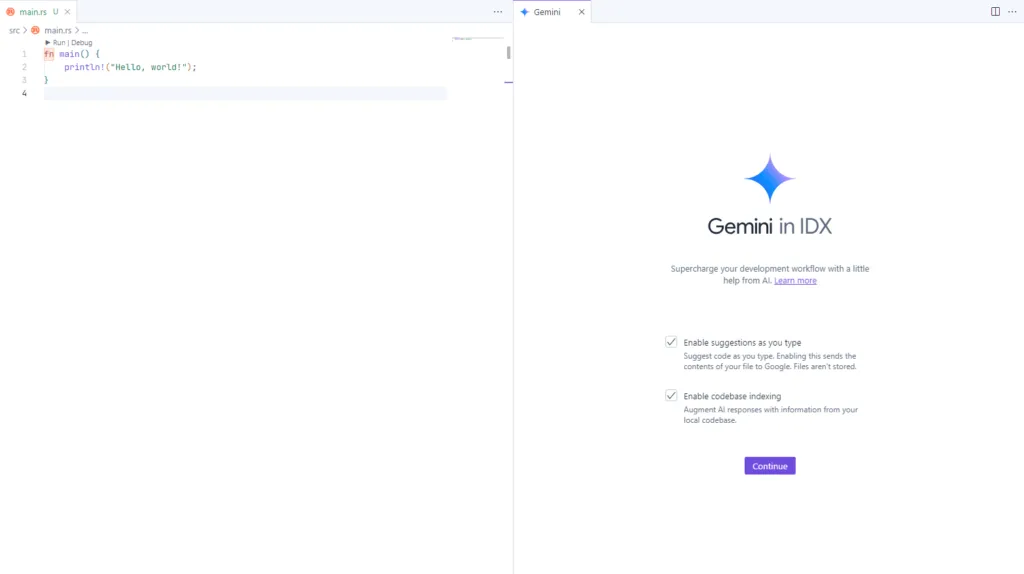Select main.rs in the breadcrumb
Viewport: 1024px width, 574px height.
point(57,30)
